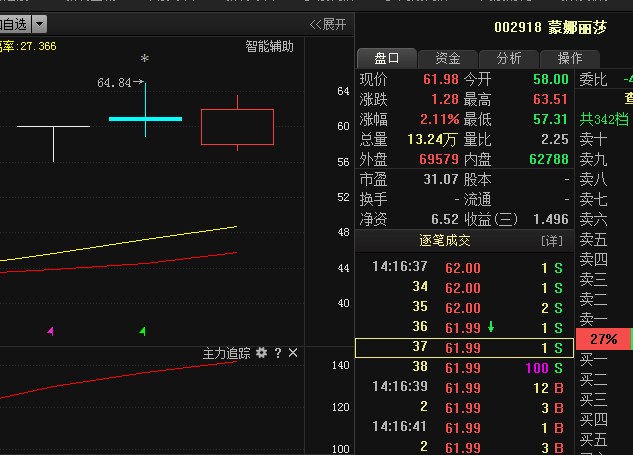Image resolution: width=633 pixels, height=455 pixels.
Task: Click the magenta triangle marker below chart
Action: 50,331
